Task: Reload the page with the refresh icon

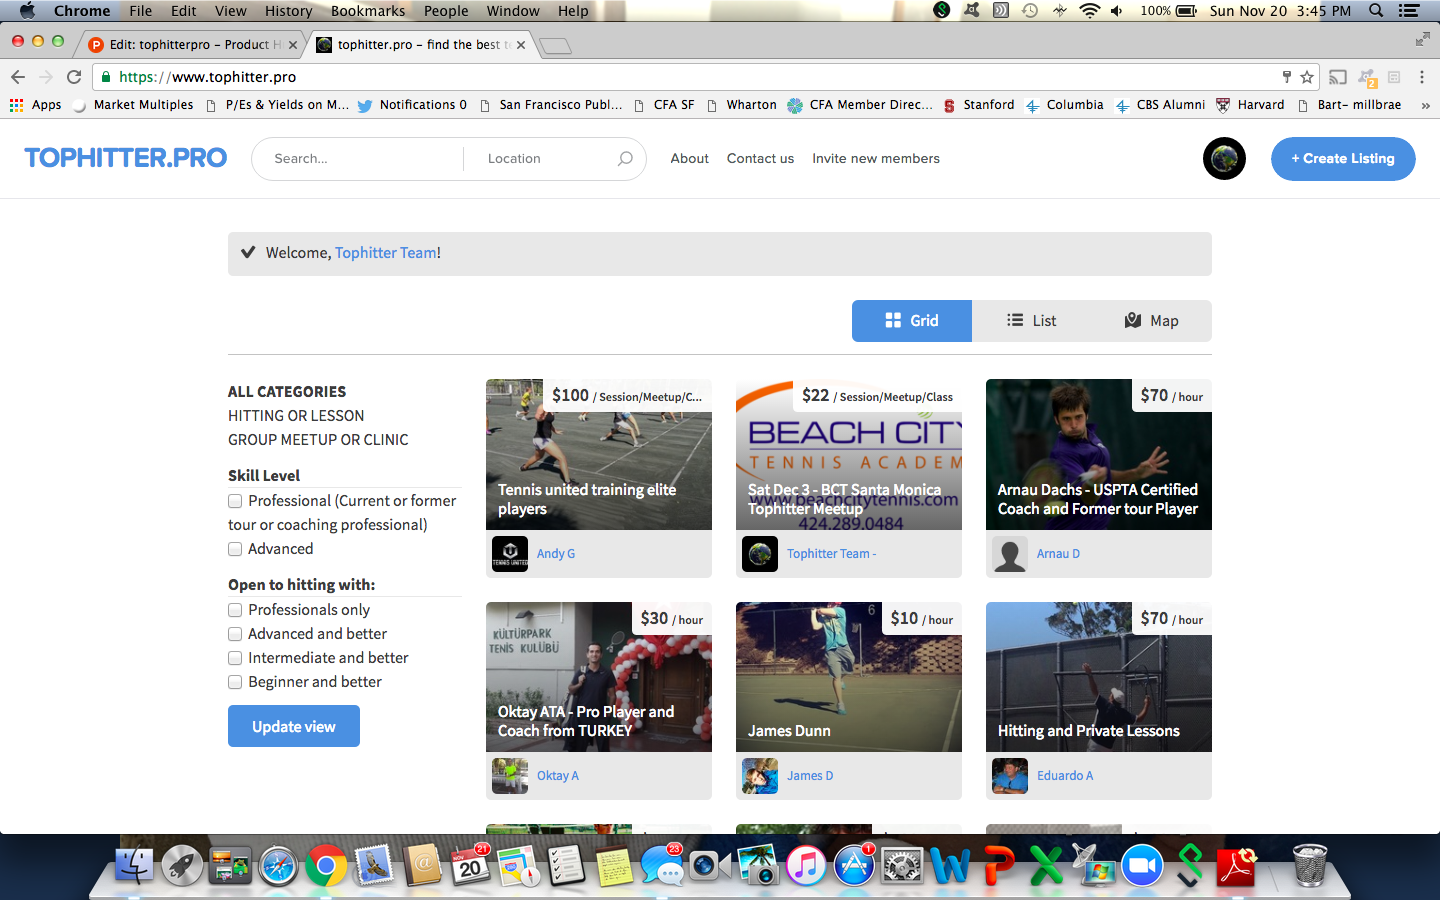Action: coord(74,77)
